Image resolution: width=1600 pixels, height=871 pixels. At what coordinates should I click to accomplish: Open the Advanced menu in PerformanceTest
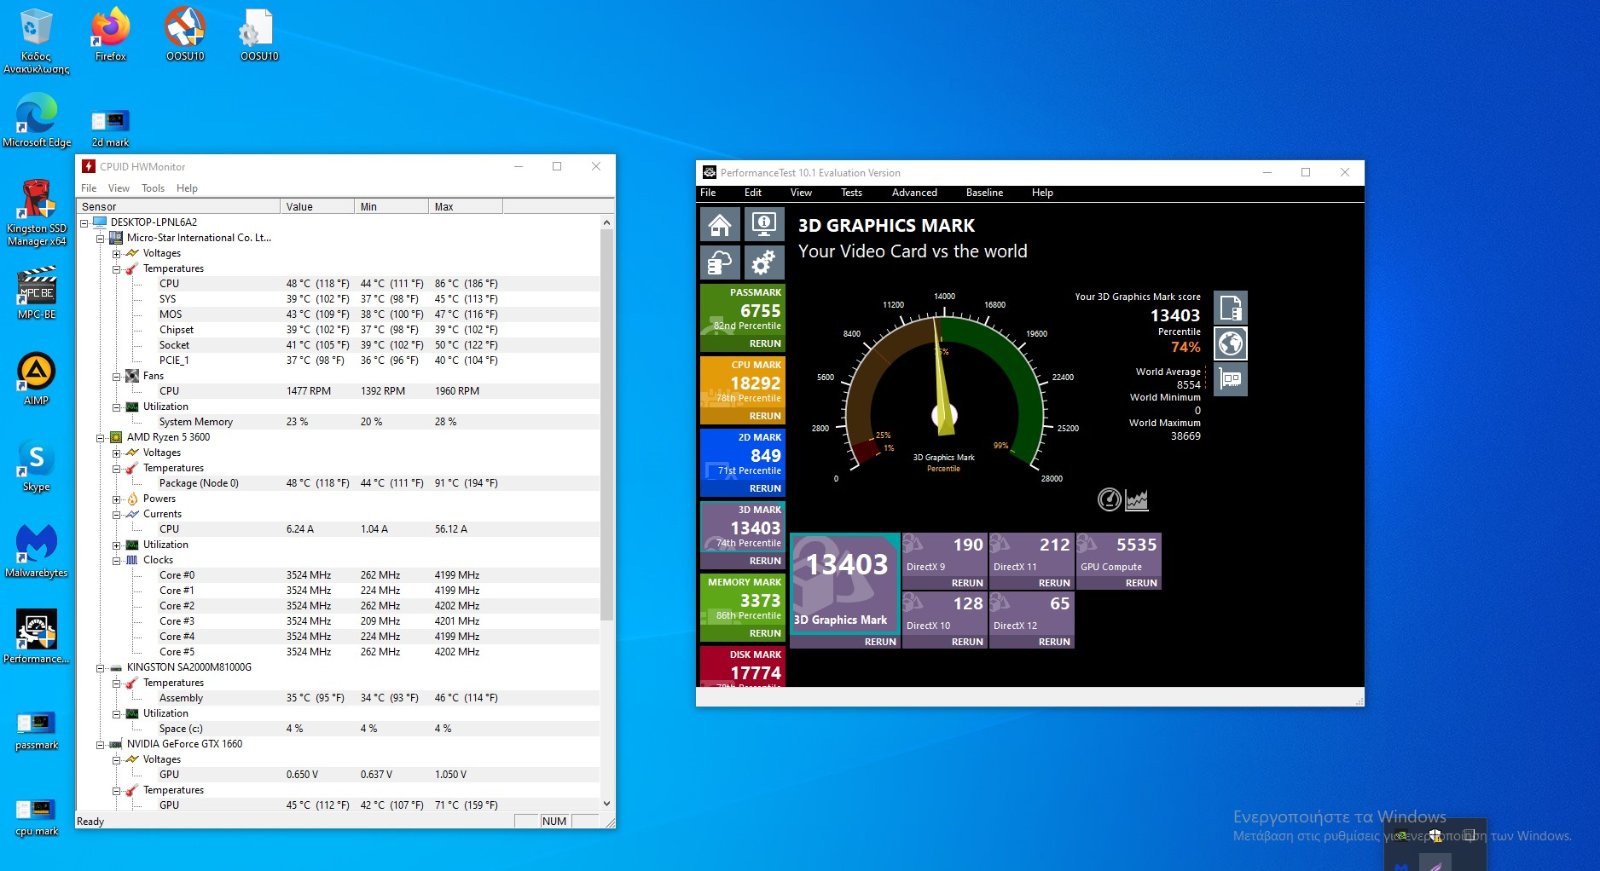click(x=914, y=193)
